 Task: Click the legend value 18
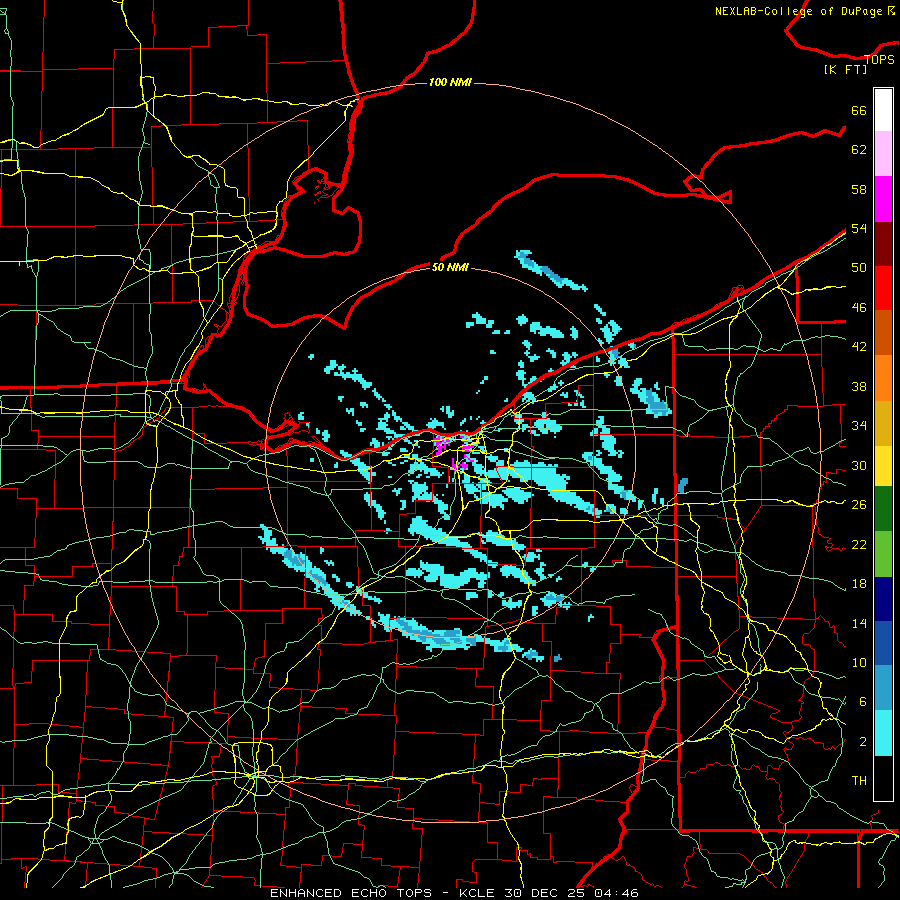(x=859, y=584)
